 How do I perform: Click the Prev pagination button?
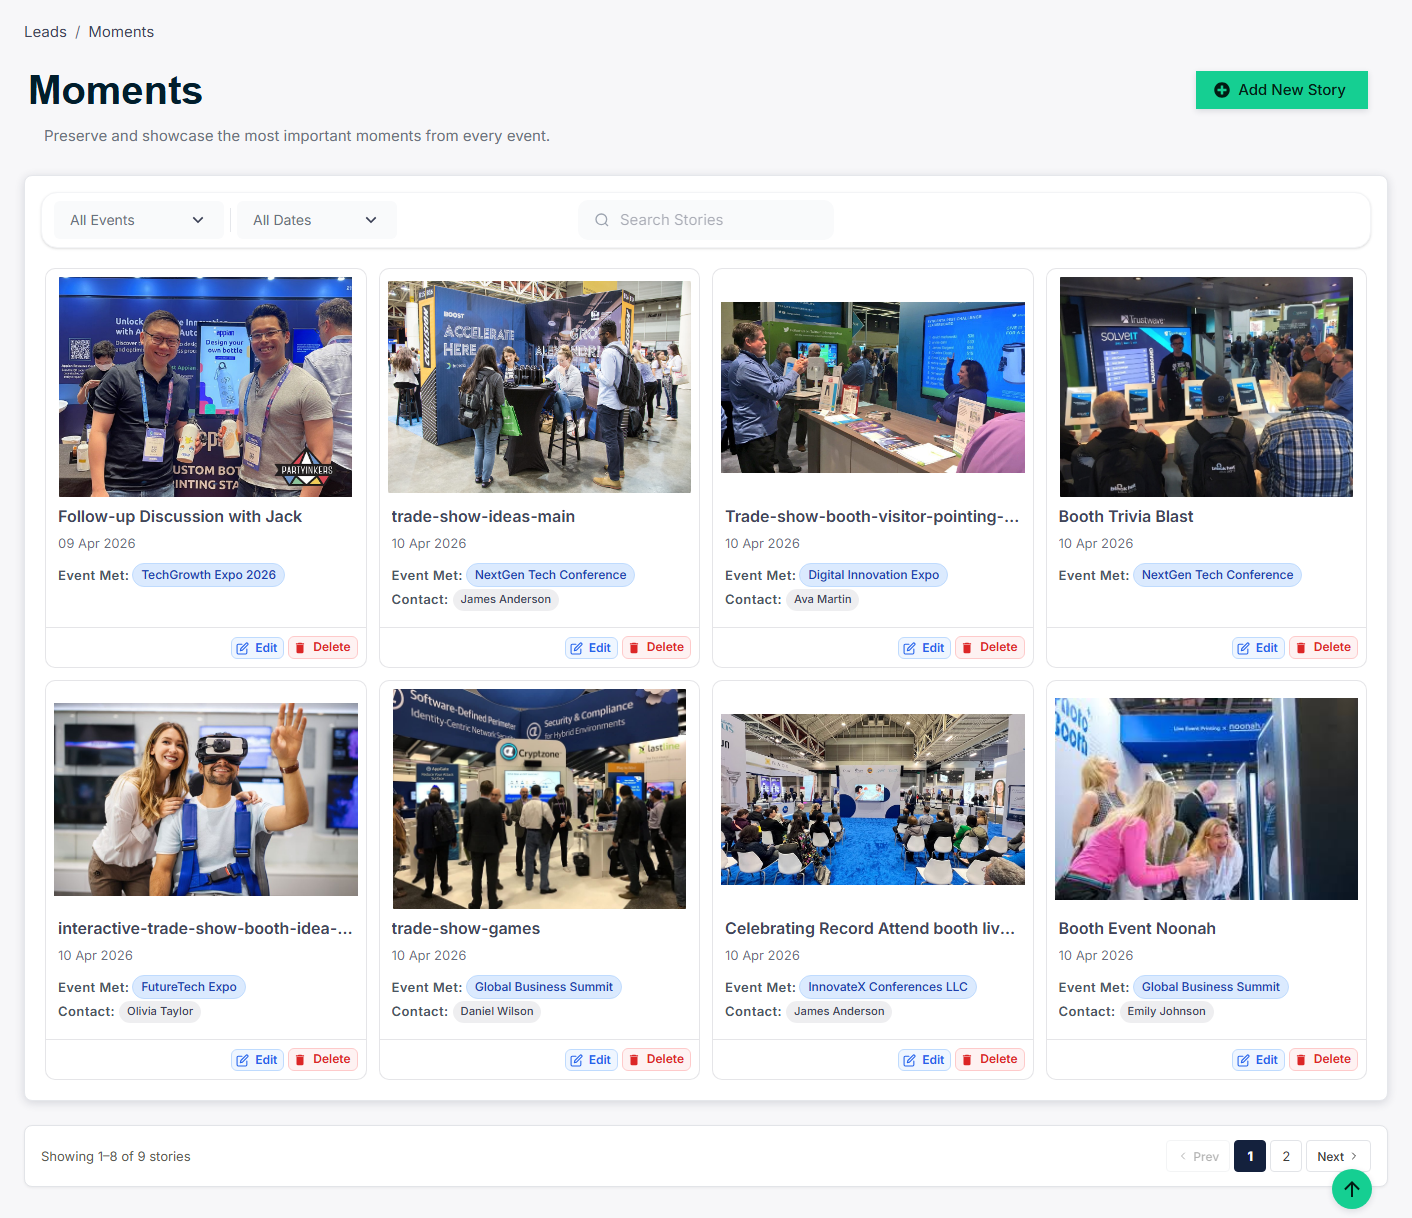click(x=1198, y=1156)
